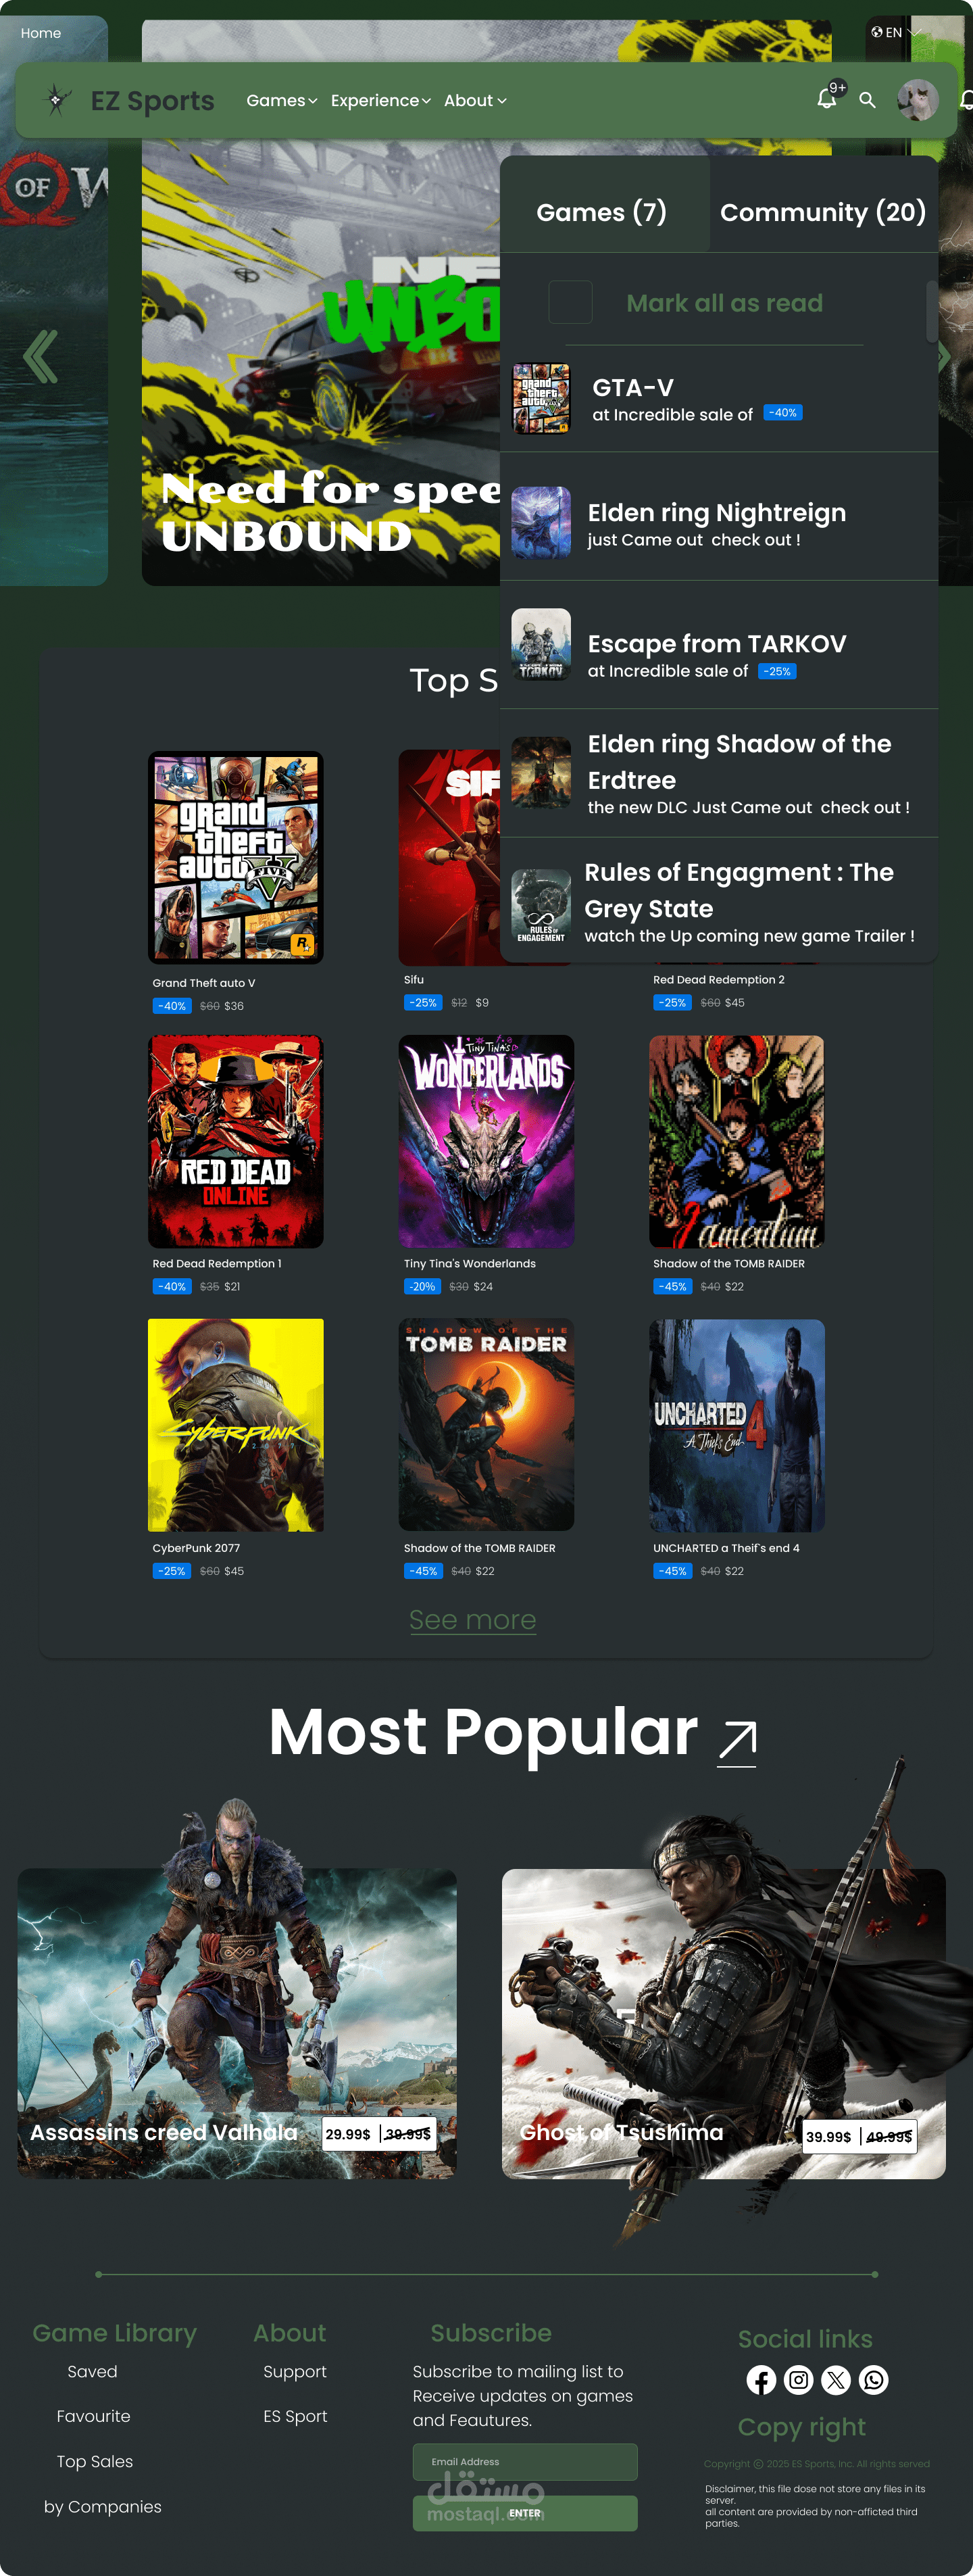Viewport: 973px width, 2576px height.
Task: Expand the Experience dropdown menu
Action: click(381, 101)
